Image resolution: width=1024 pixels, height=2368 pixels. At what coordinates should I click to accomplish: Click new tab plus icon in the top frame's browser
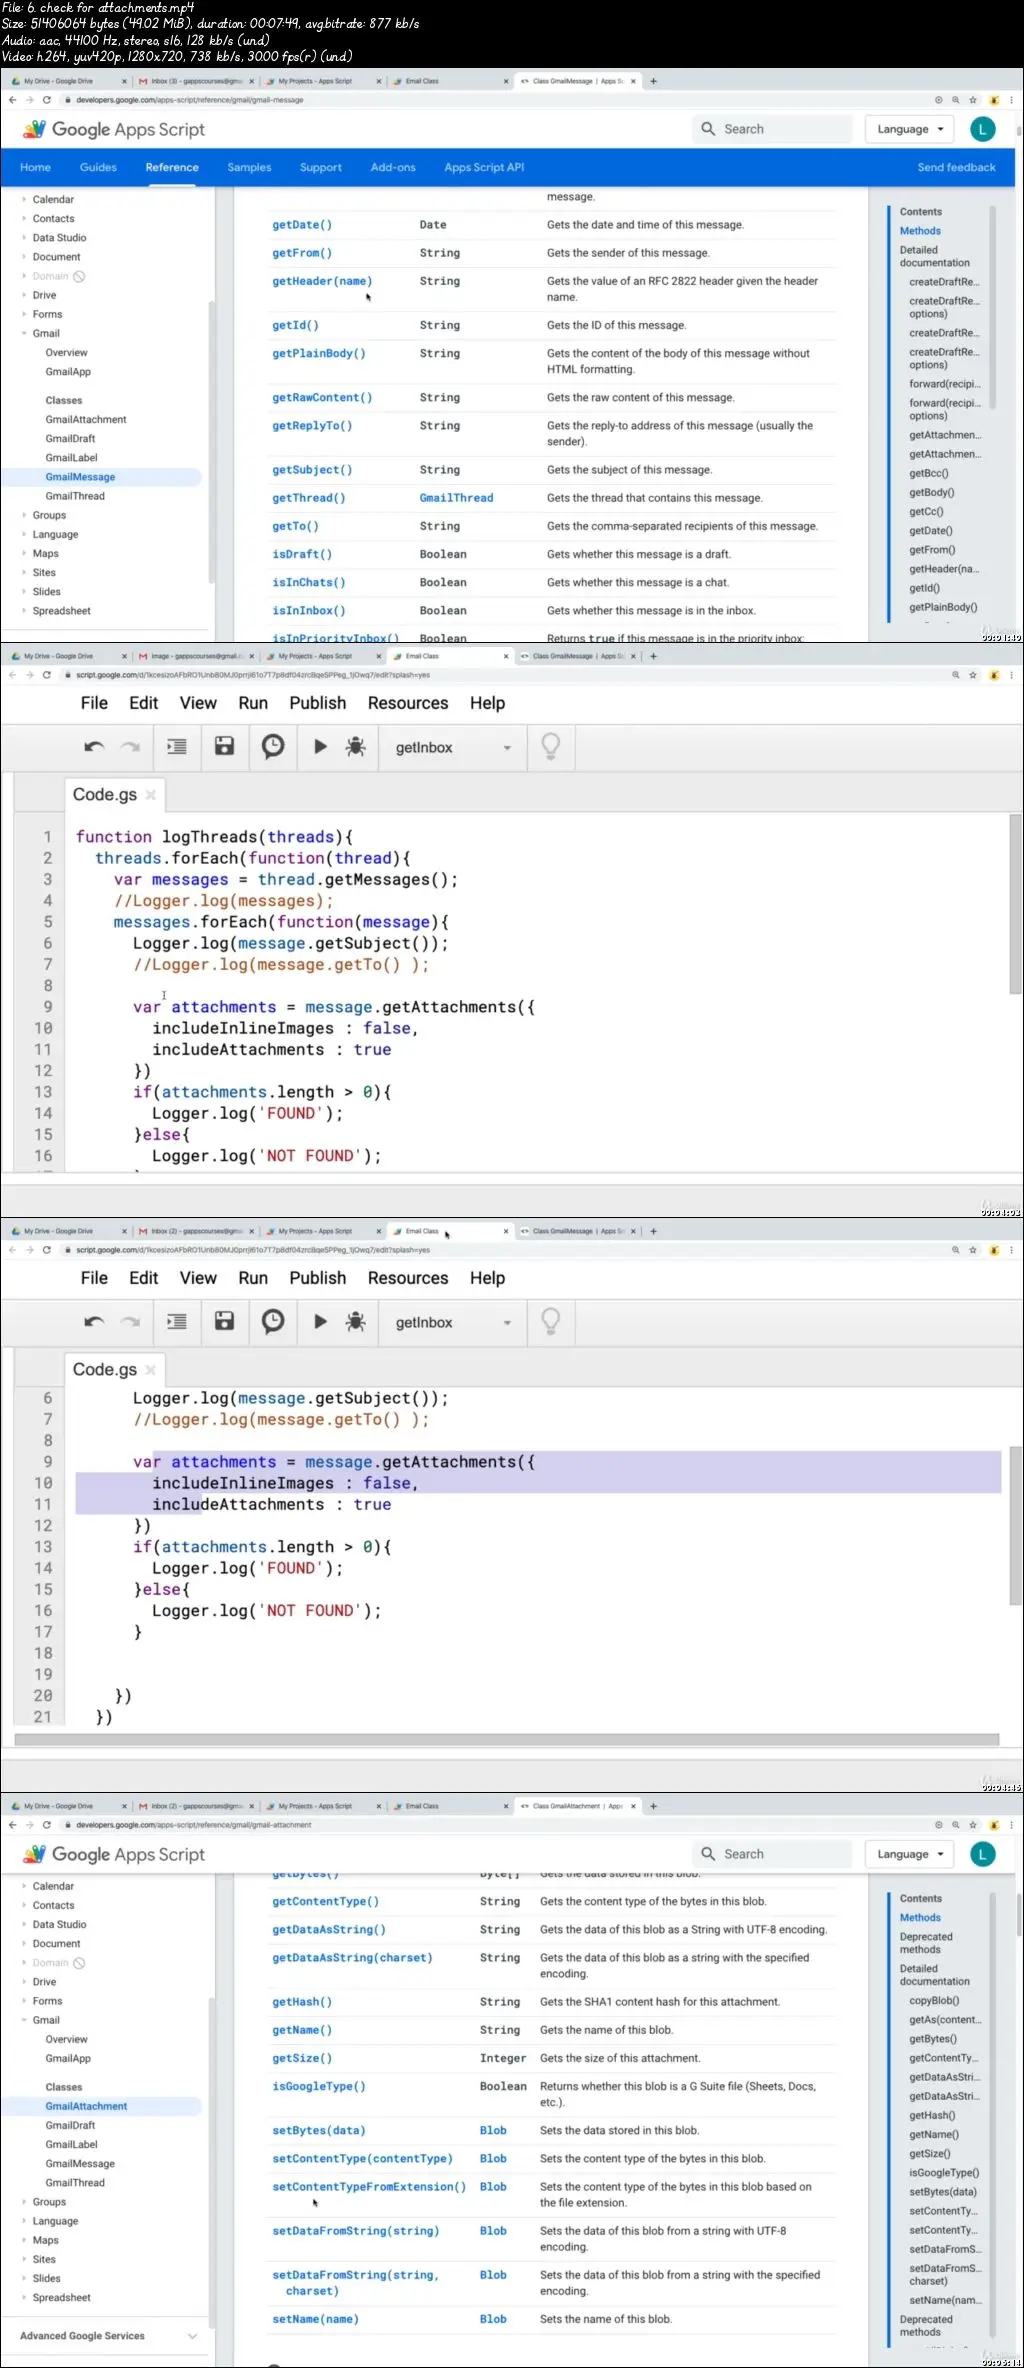tap(653, 81)
